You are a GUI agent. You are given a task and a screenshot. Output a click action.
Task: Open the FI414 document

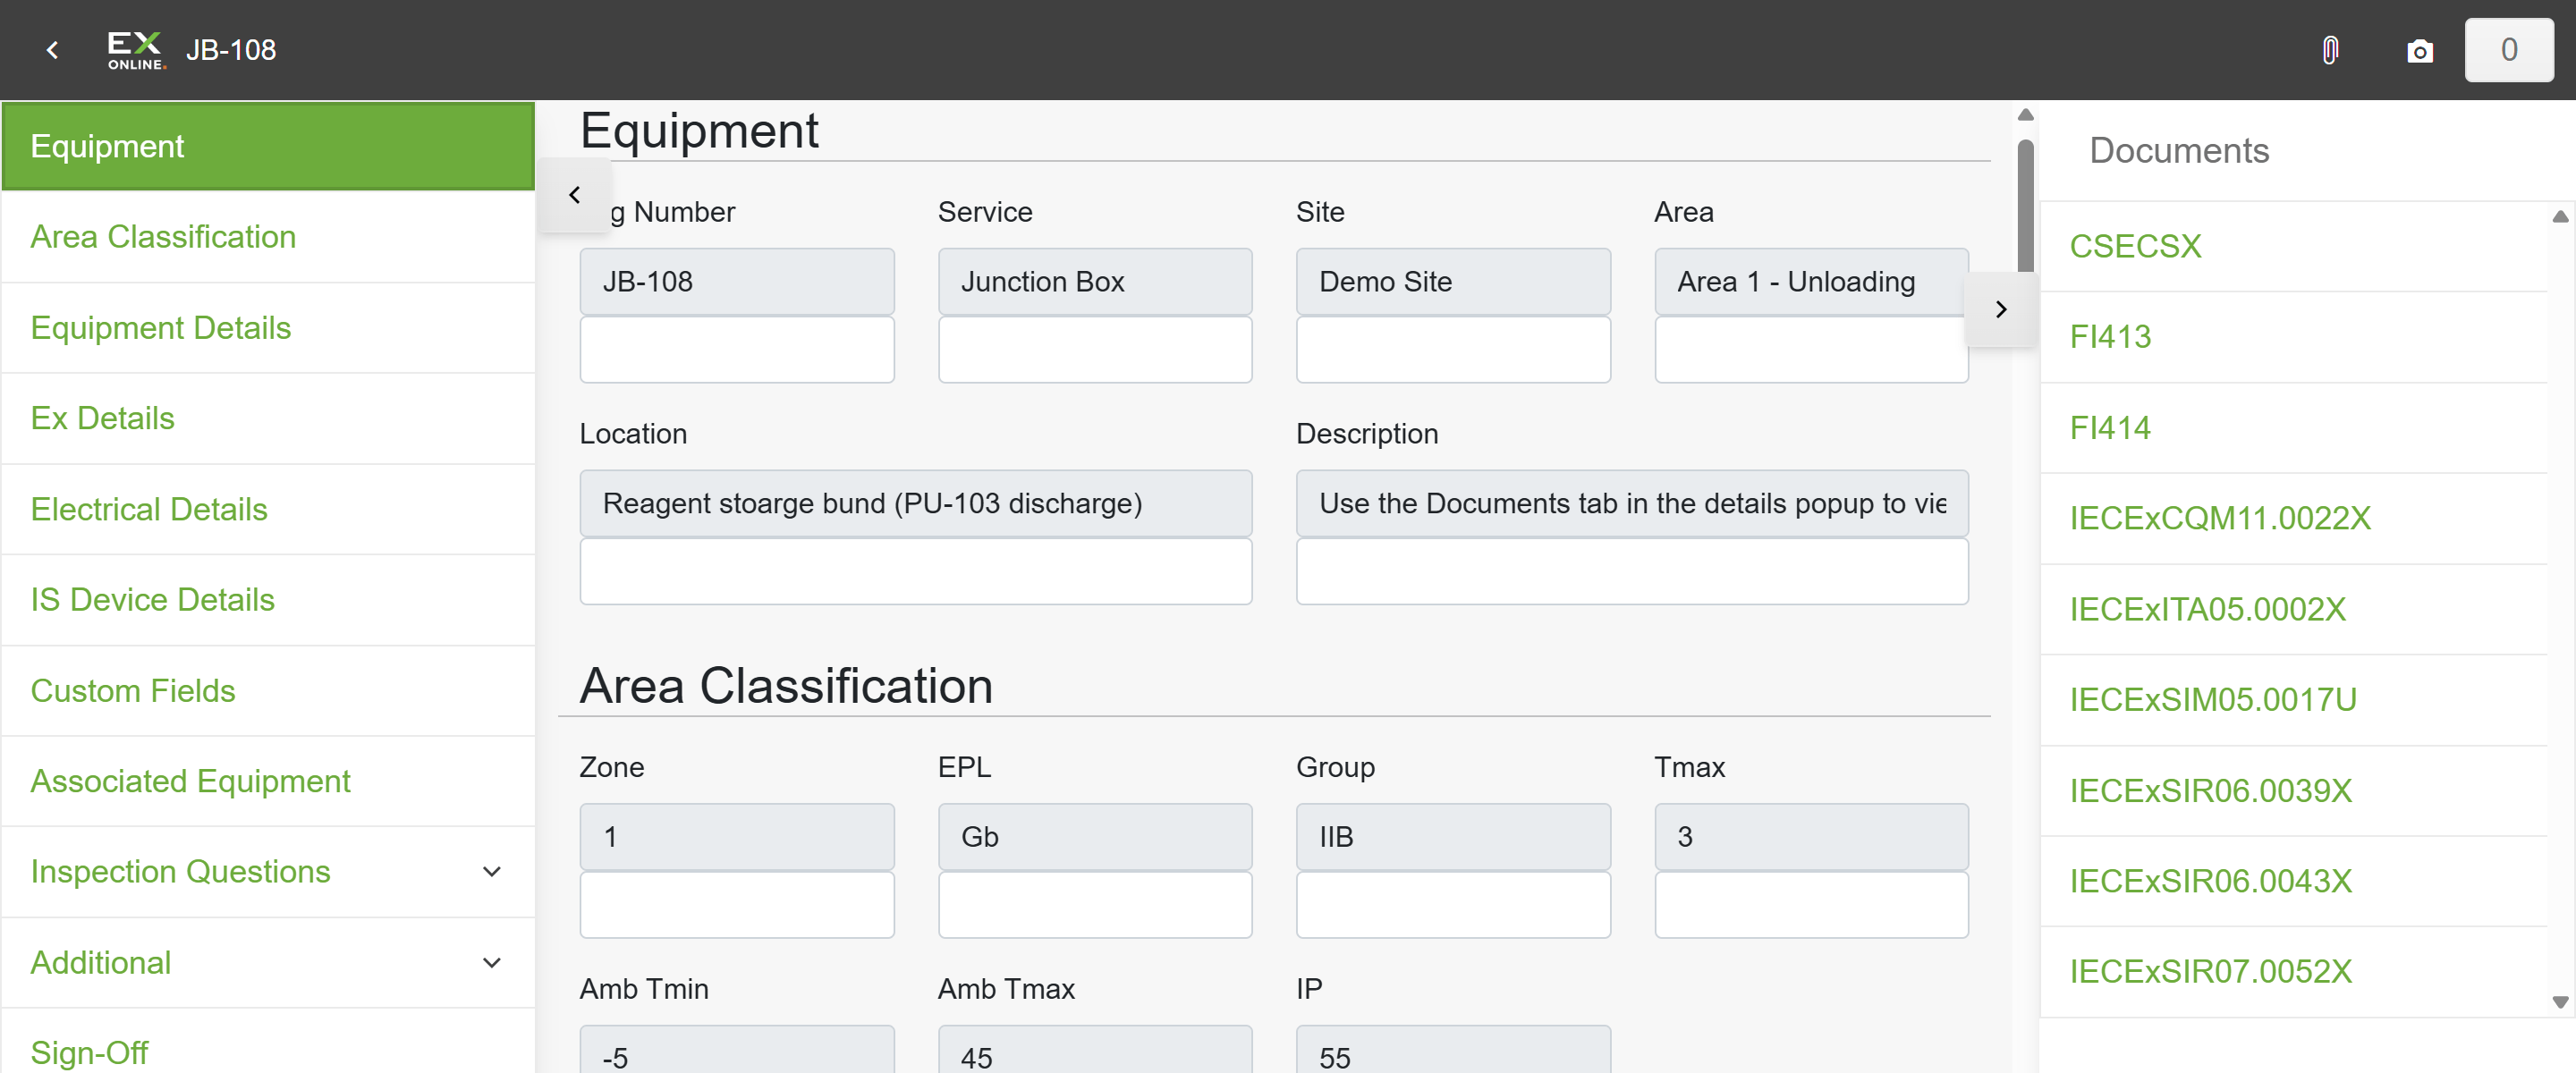pyautogui.click(x=2293, y=428)
